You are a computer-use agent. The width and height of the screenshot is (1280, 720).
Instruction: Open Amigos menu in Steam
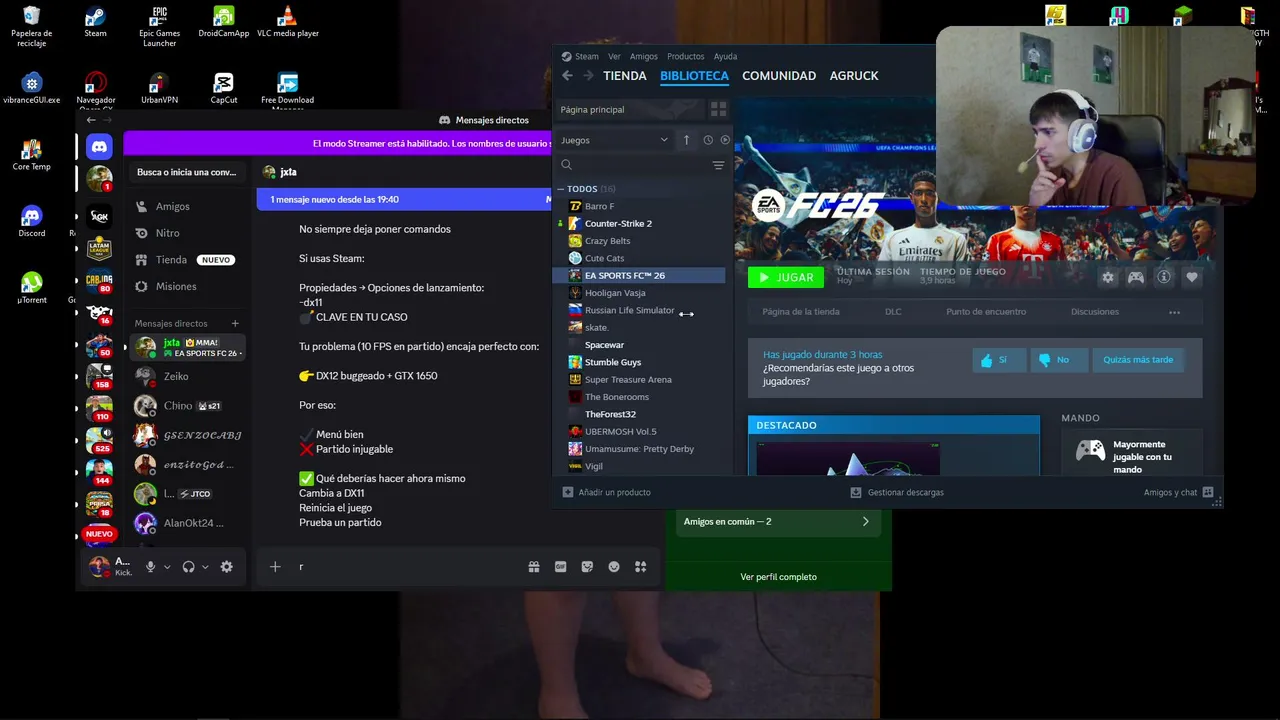(x=644, y=56)
